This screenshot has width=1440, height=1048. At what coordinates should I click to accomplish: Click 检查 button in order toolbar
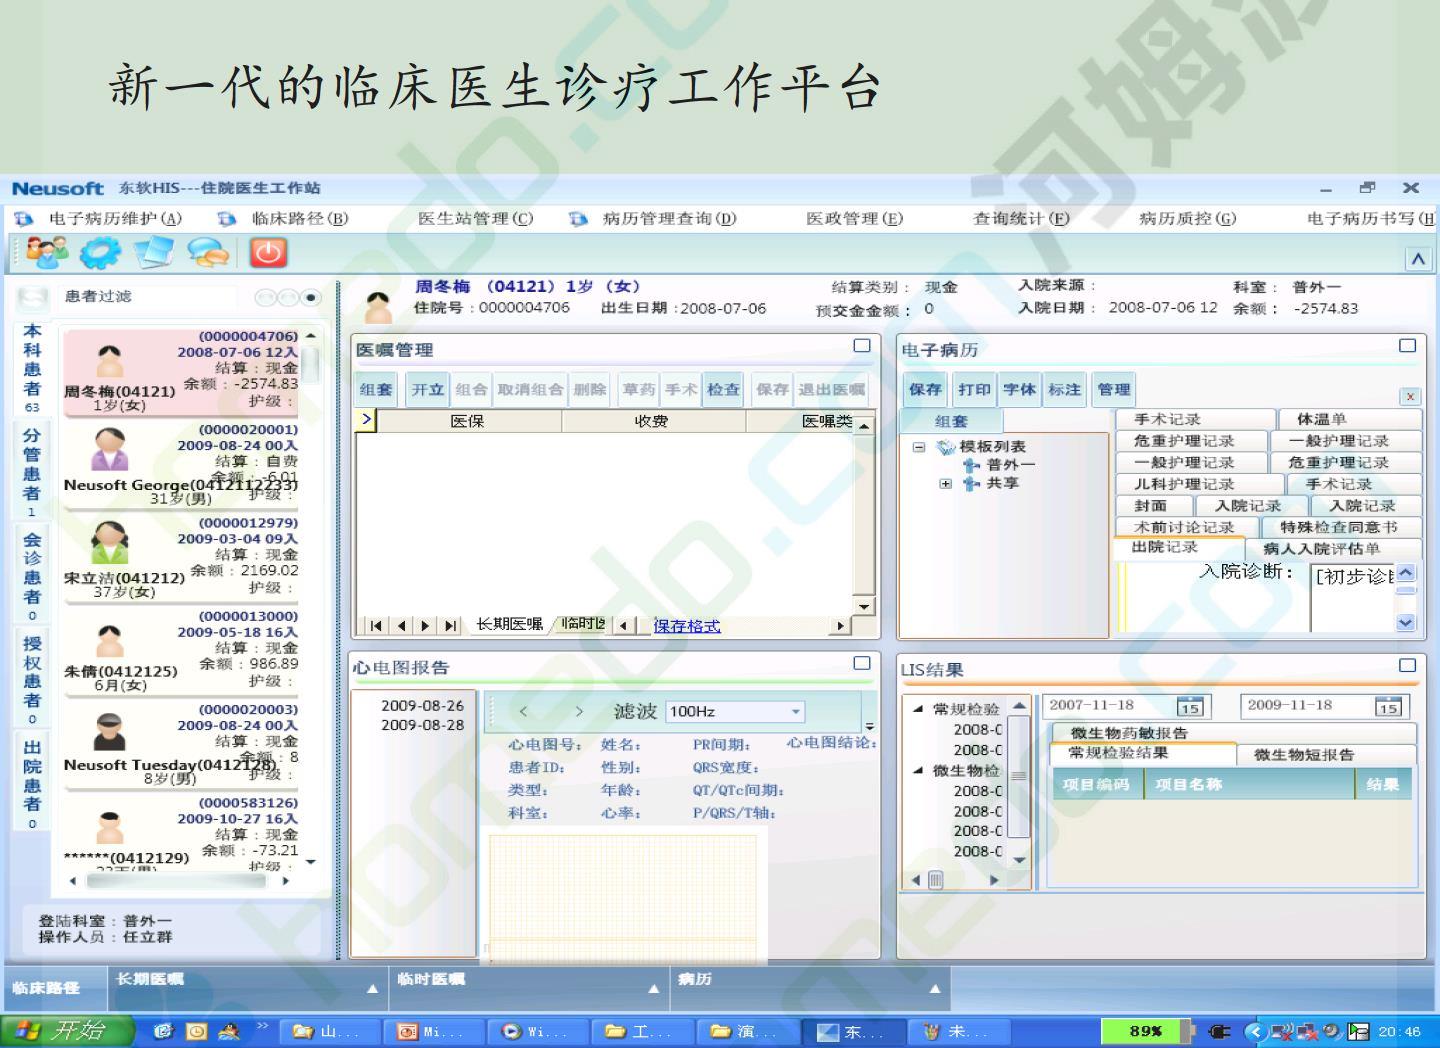723,390
